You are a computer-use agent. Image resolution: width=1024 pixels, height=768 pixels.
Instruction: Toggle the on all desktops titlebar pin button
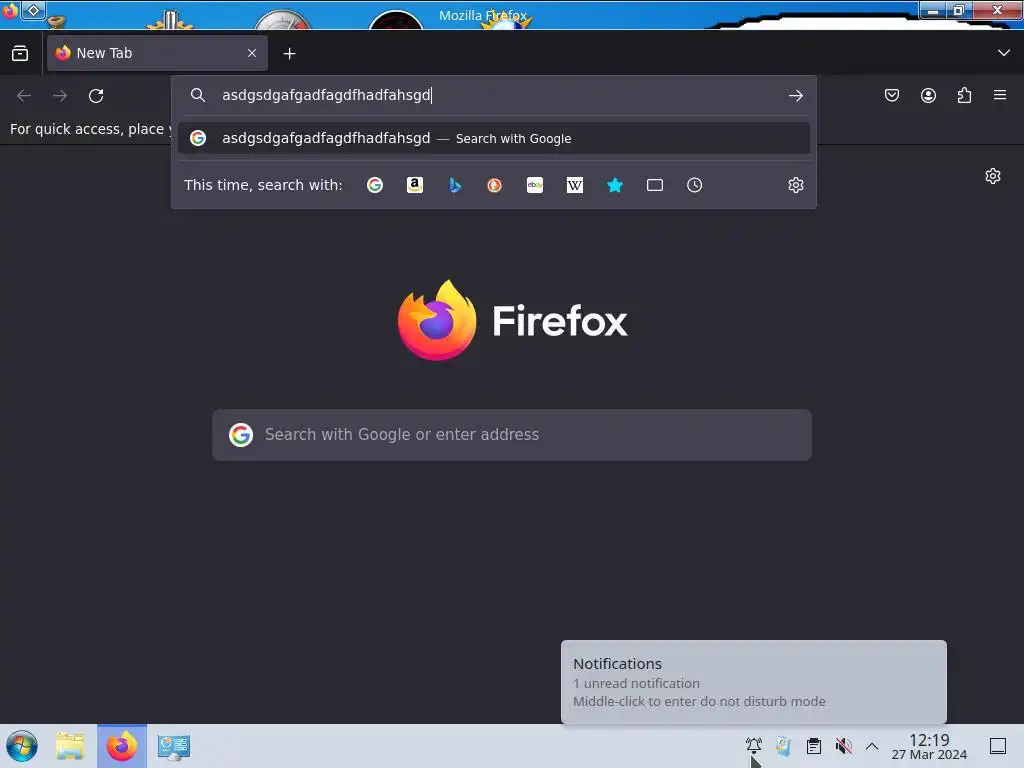click(x=33, y=10)
